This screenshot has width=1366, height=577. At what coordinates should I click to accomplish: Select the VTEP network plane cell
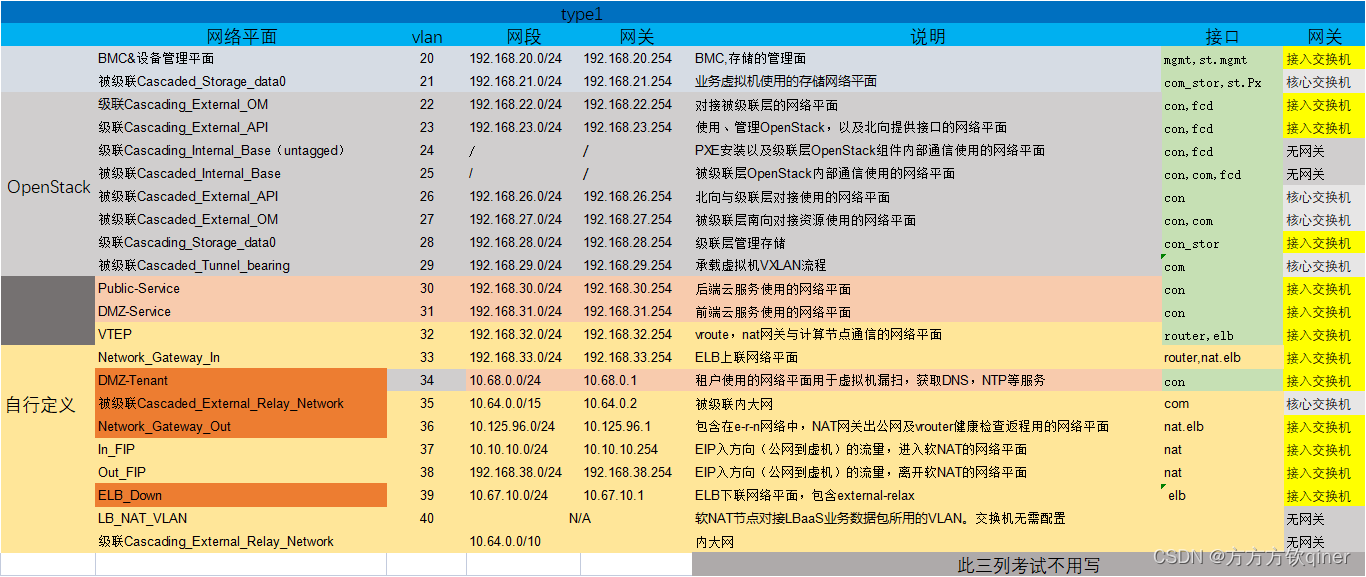point(242,335)
